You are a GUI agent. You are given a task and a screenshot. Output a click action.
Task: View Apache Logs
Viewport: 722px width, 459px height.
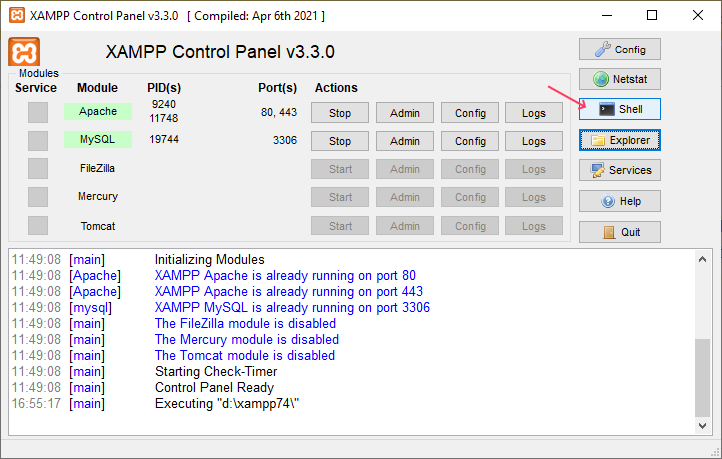[534, 113]
